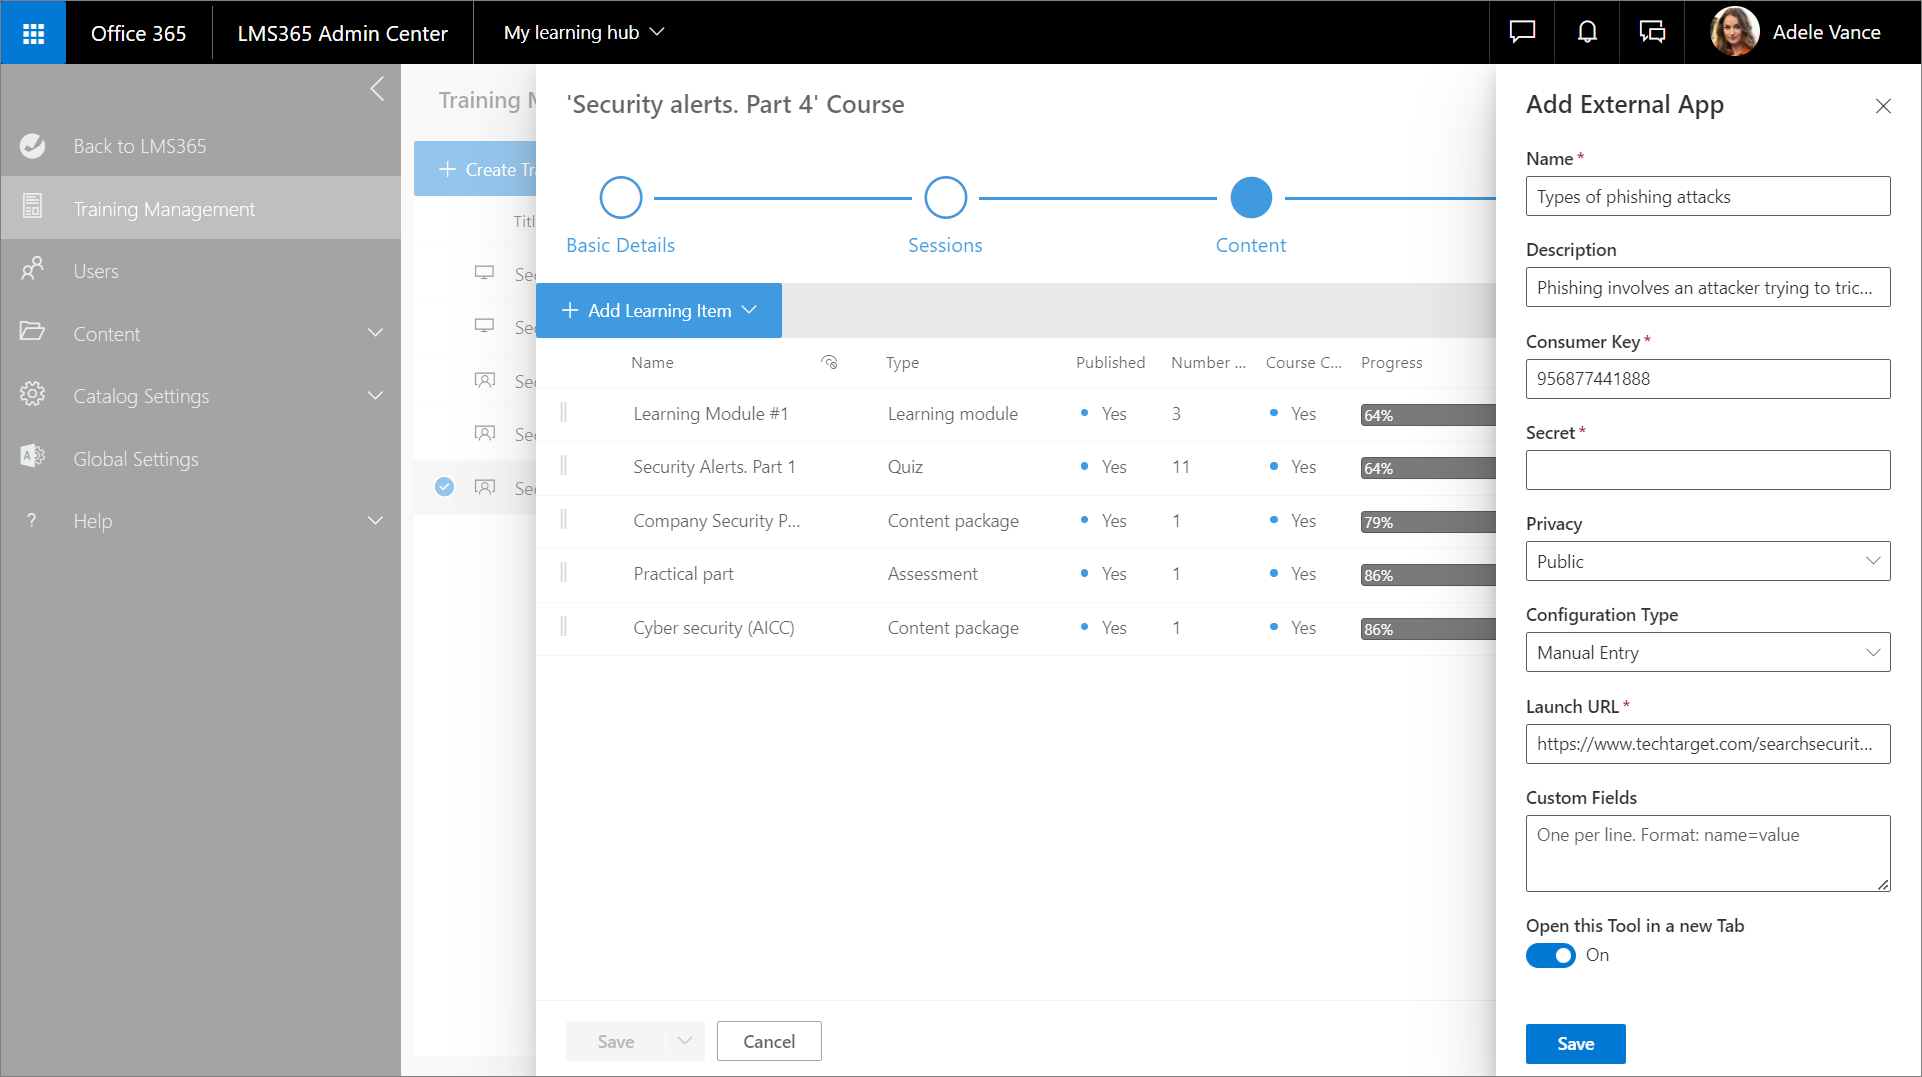The height and width of the screenshot is (1077, 1922).
Task: Click the notifications bell icon
Action: click(1587, 33)
